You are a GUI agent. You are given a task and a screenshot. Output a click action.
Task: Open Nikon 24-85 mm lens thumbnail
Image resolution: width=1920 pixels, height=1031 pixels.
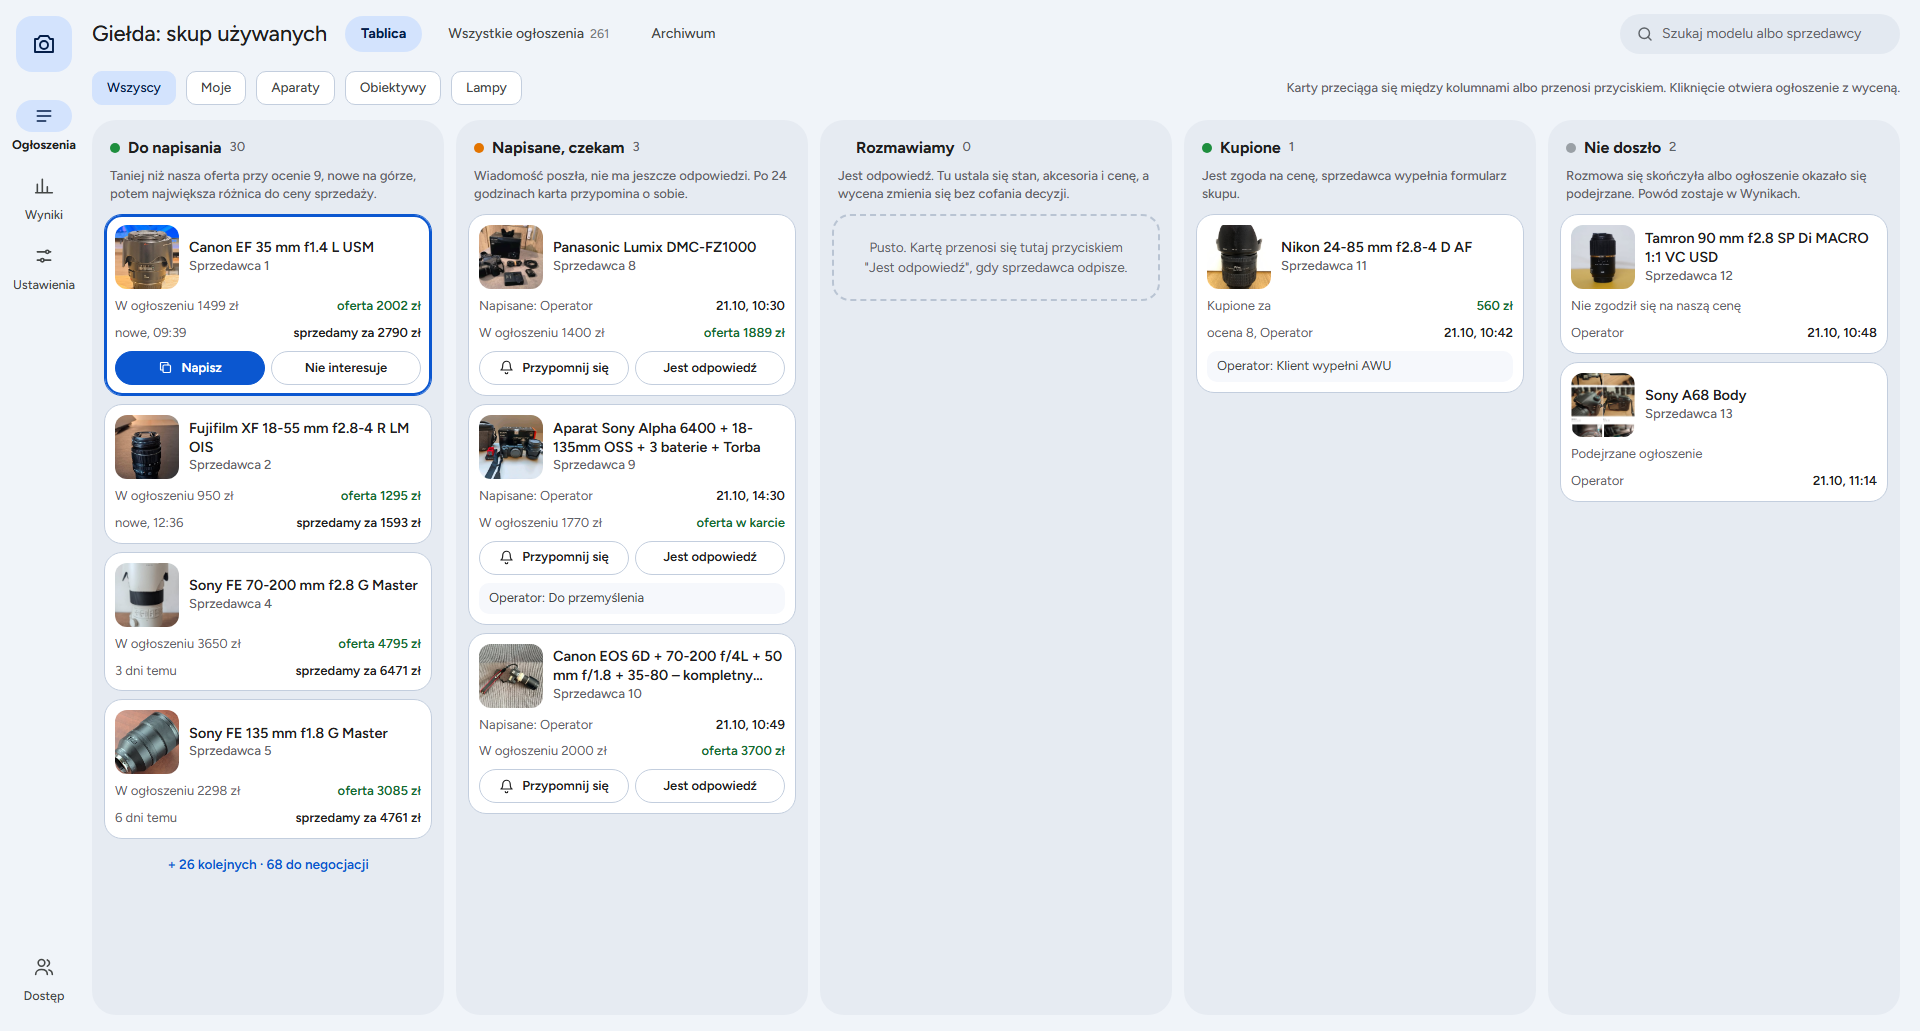click(1239, 257)
